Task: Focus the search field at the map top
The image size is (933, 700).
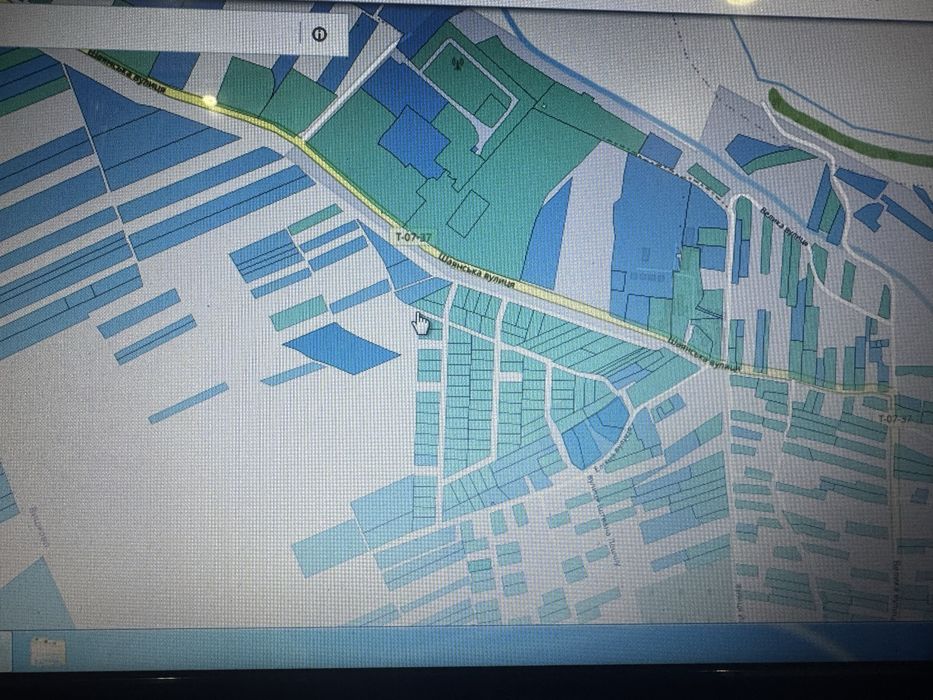Action: [x=149, y=30]
